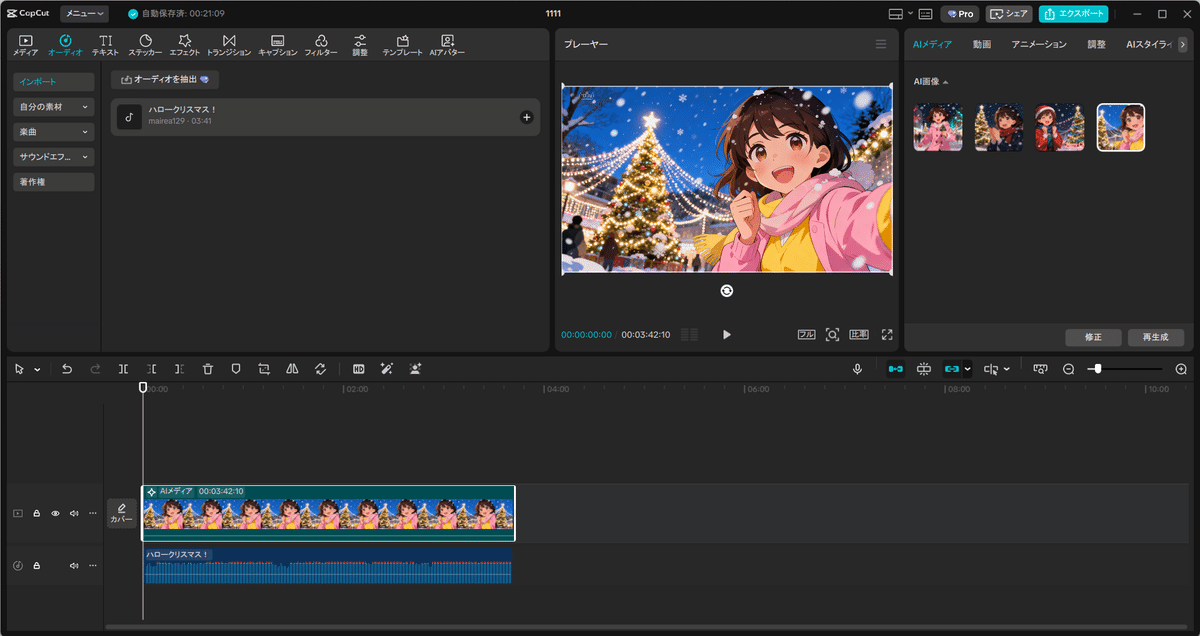Open the メニュー dropdown
The width and height of the screenshot is (1200, 636).
click(85, 14)
